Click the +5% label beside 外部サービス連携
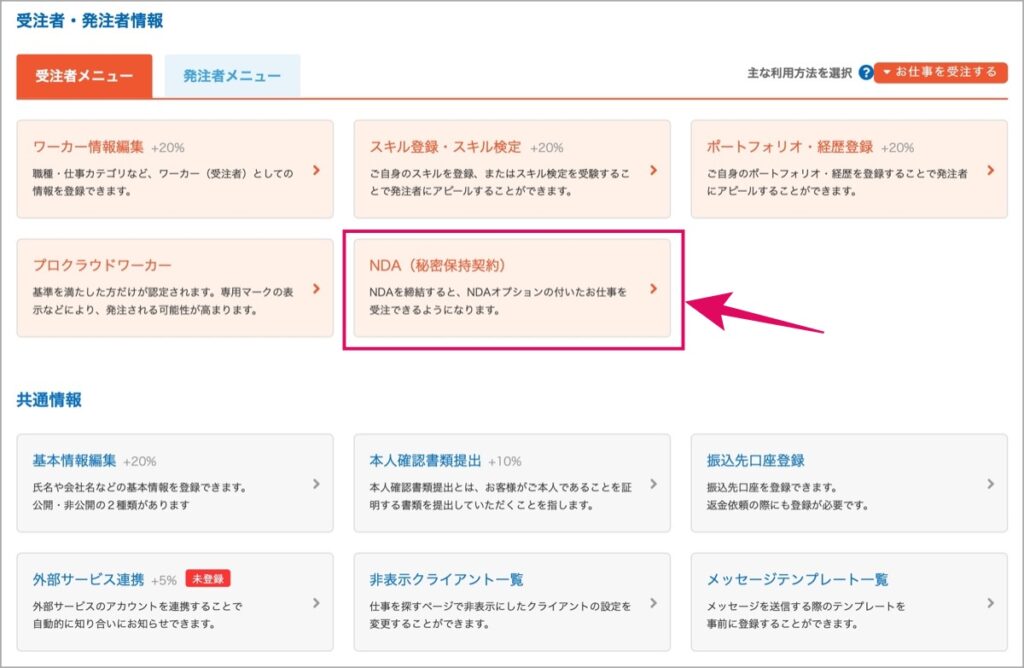 (x=164, y=581)
